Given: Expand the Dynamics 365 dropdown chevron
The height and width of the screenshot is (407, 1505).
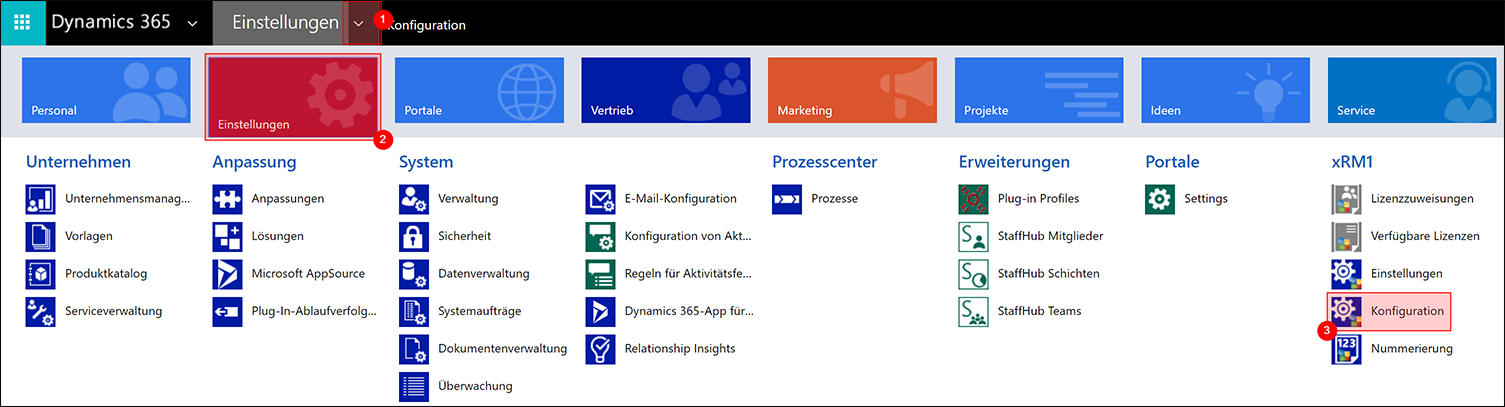Looking at the screenshot, I should click(193, 23).
